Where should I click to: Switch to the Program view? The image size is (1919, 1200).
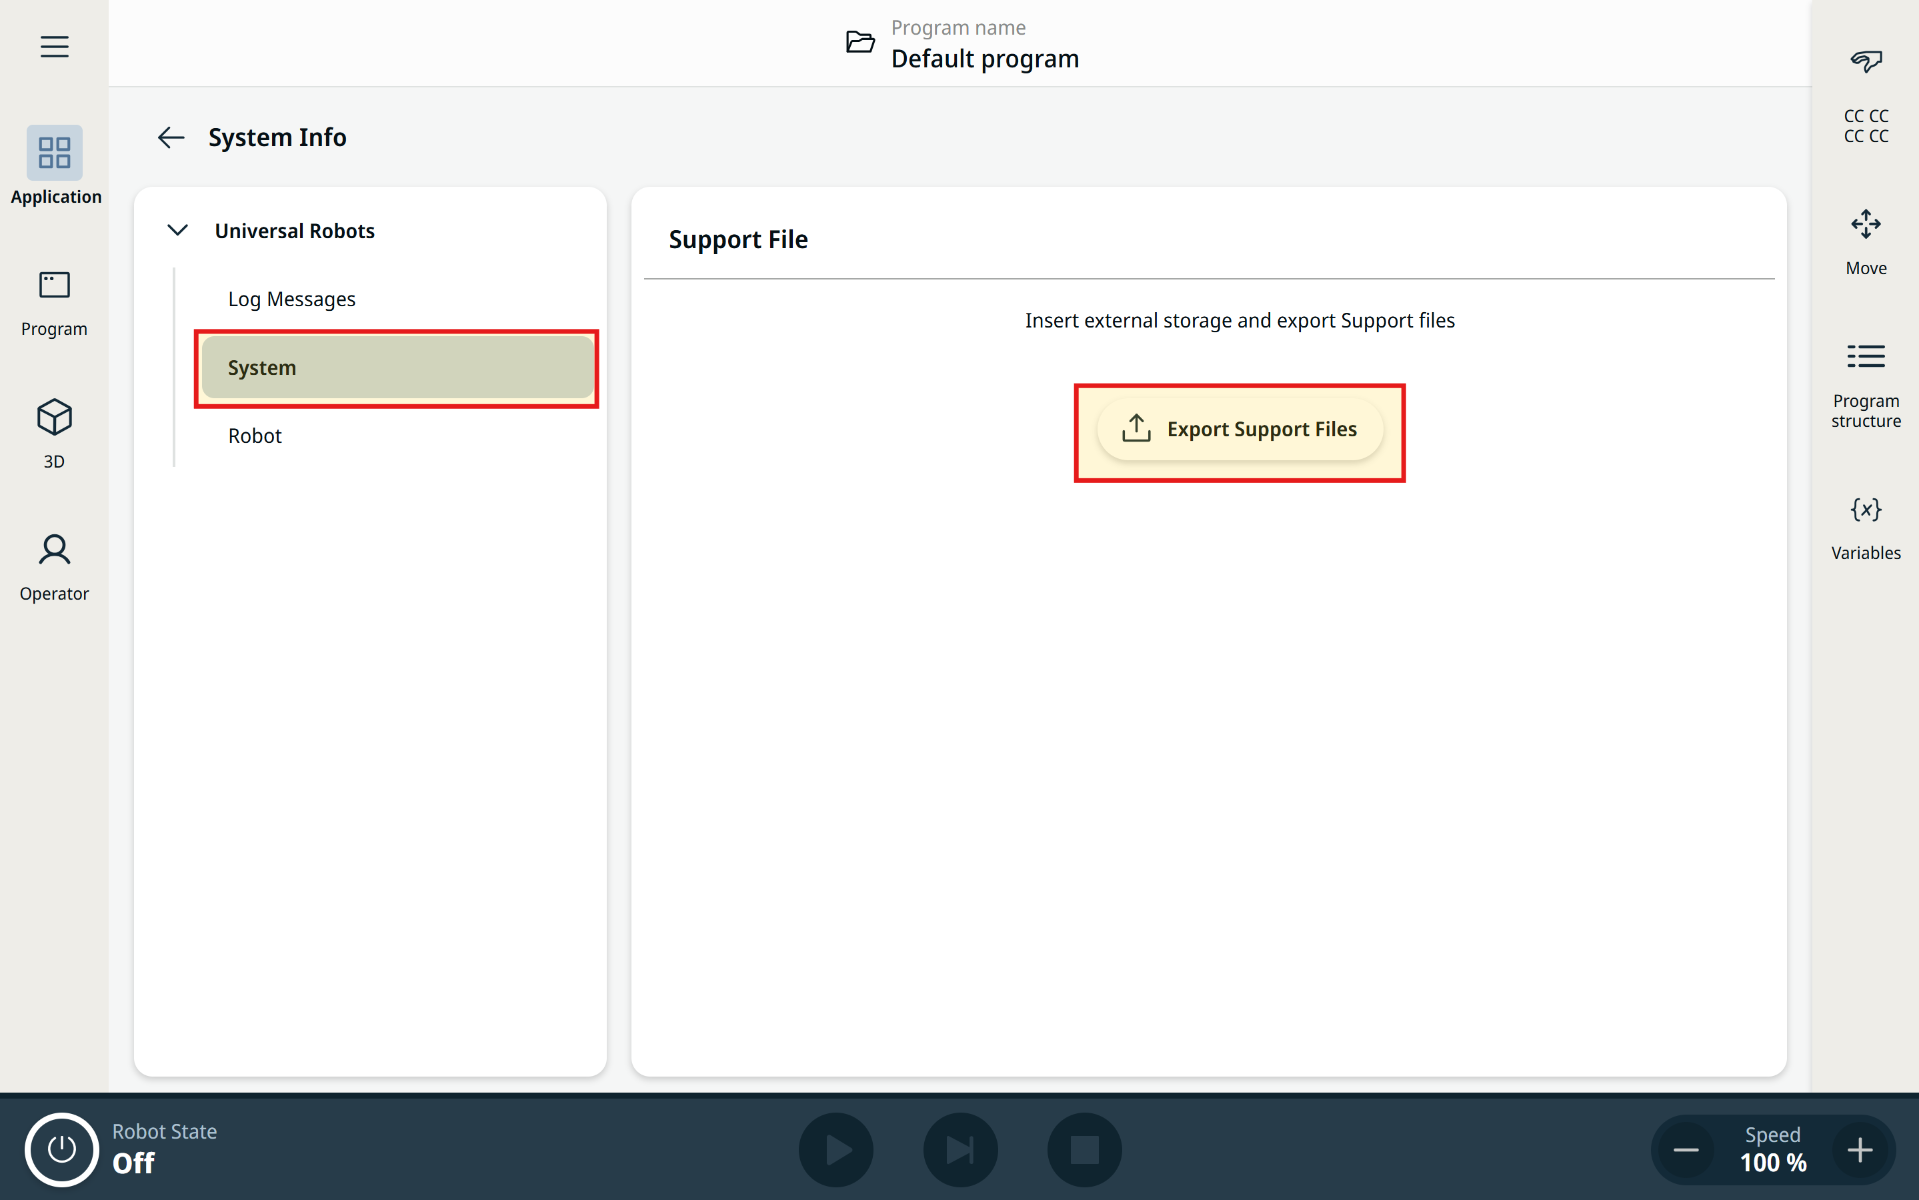click(54, 302)
